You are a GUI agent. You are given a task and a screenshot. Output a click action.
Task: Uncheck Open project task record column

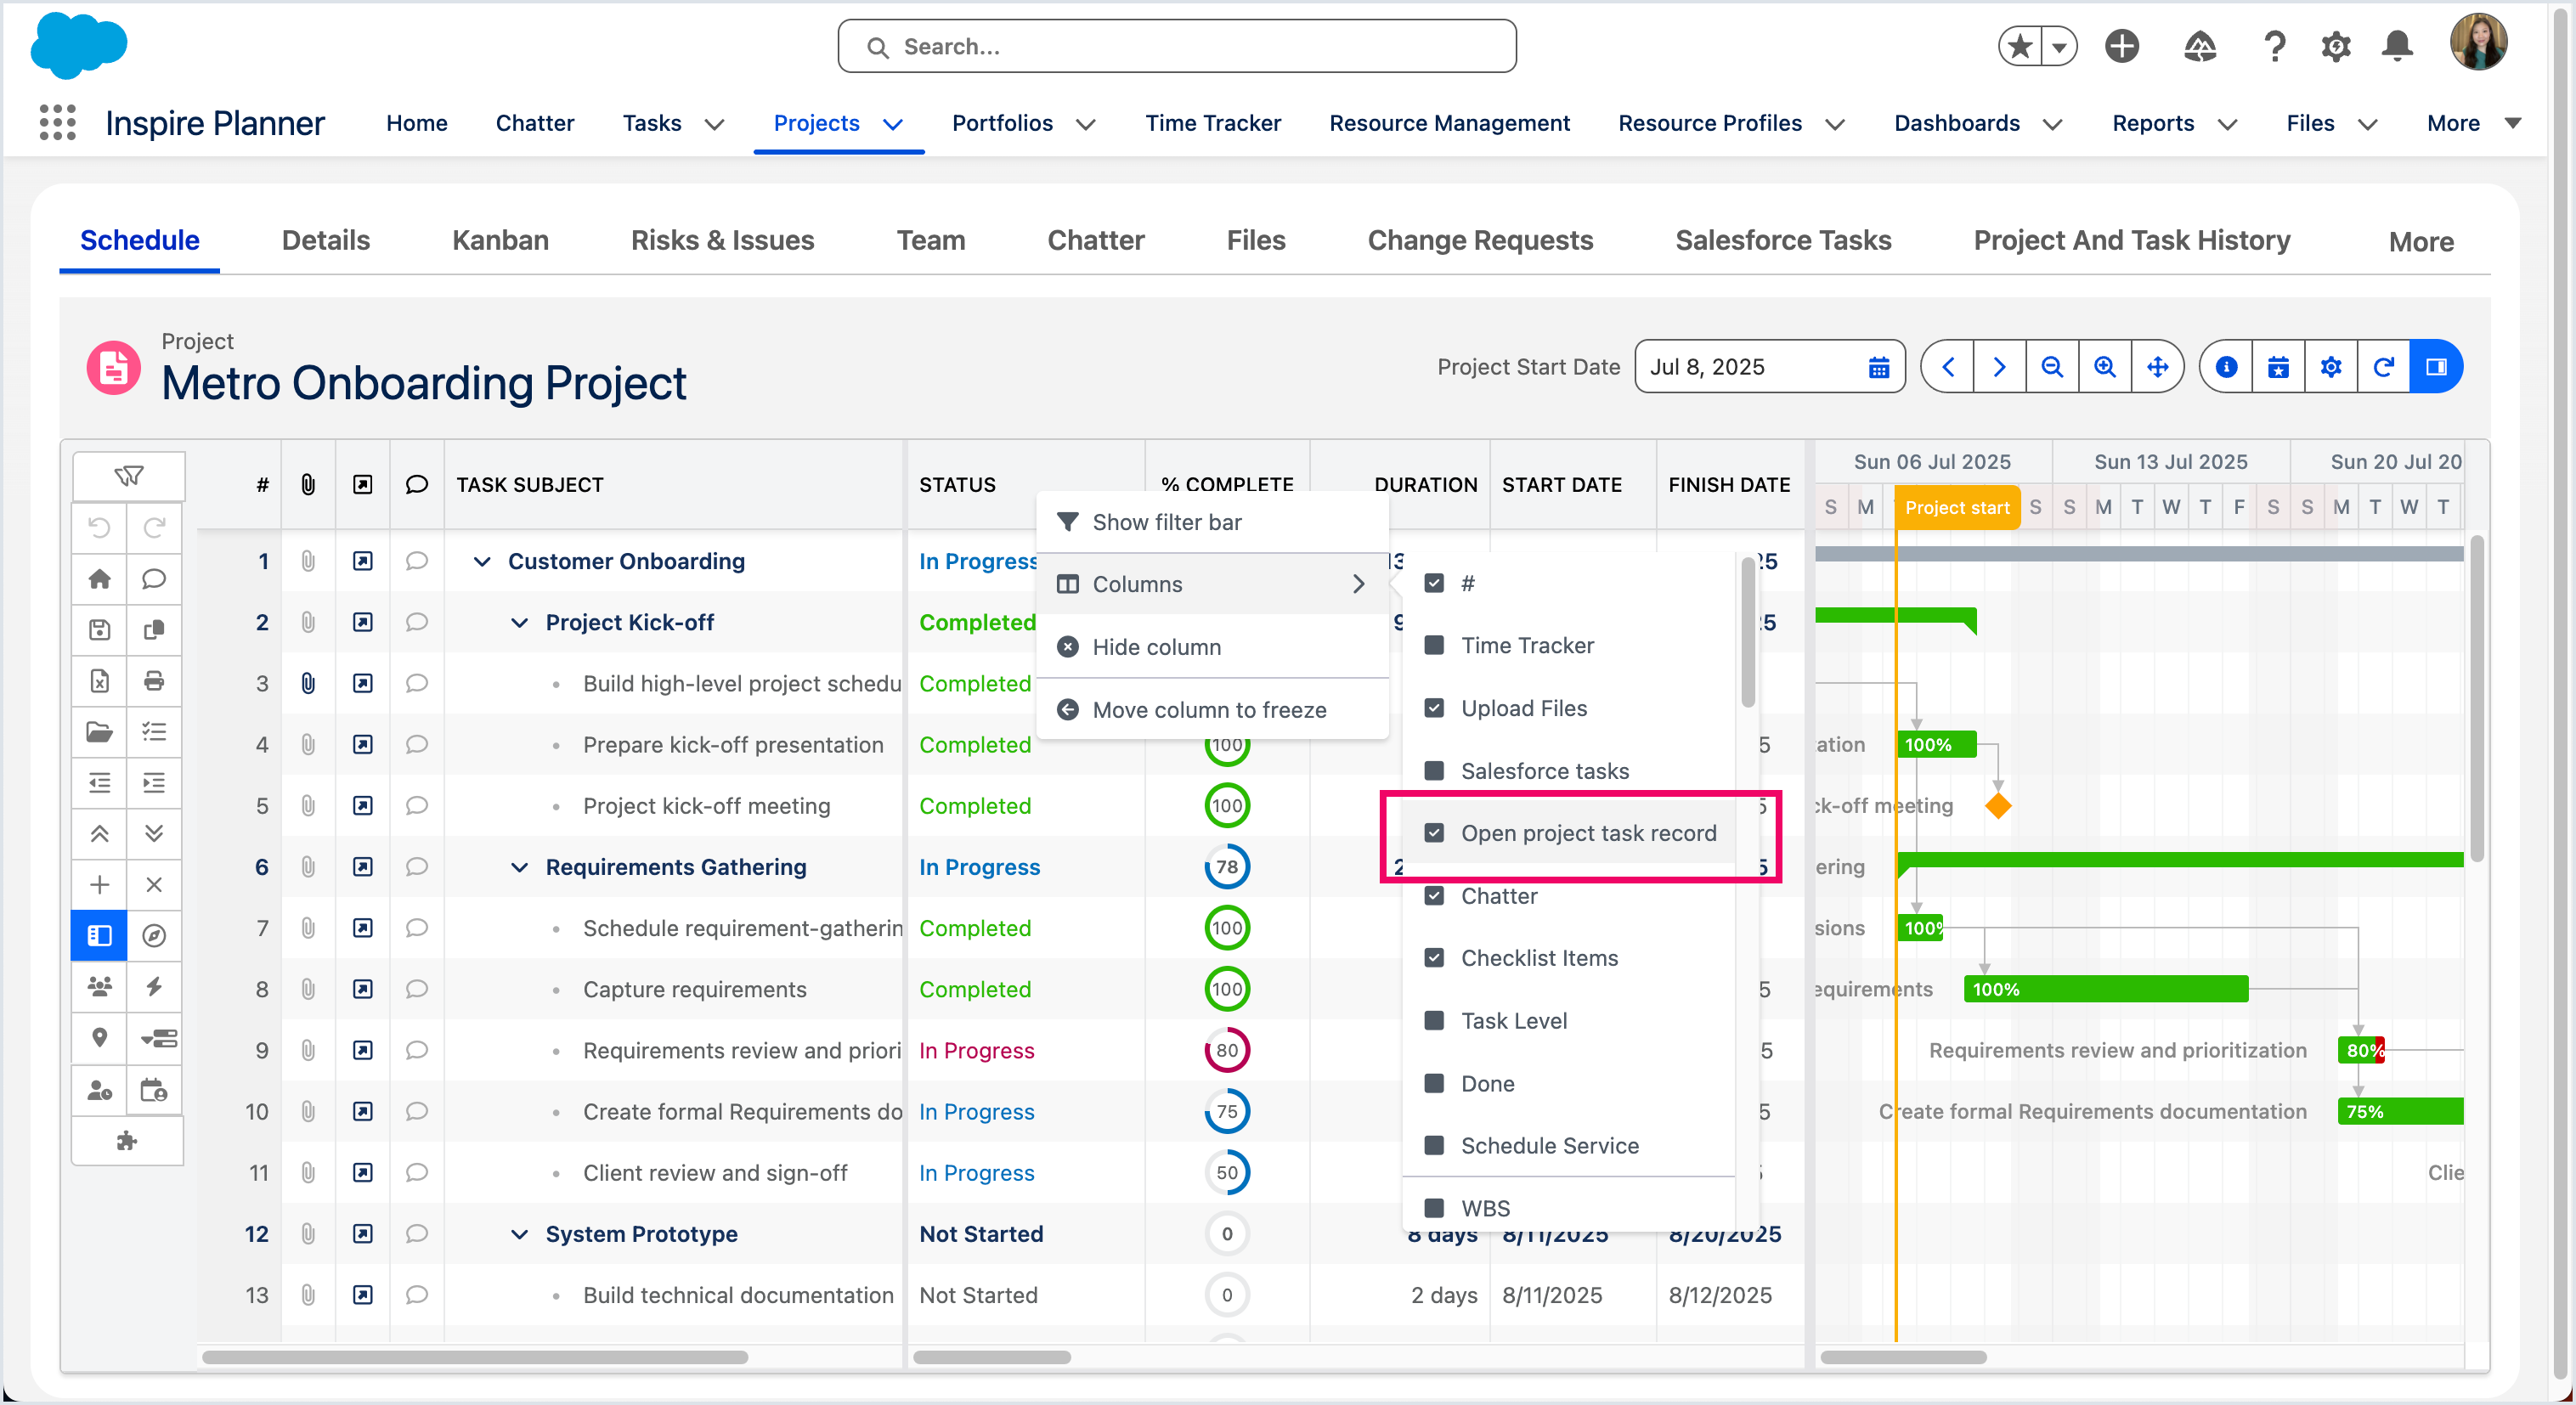(1434, 833)
